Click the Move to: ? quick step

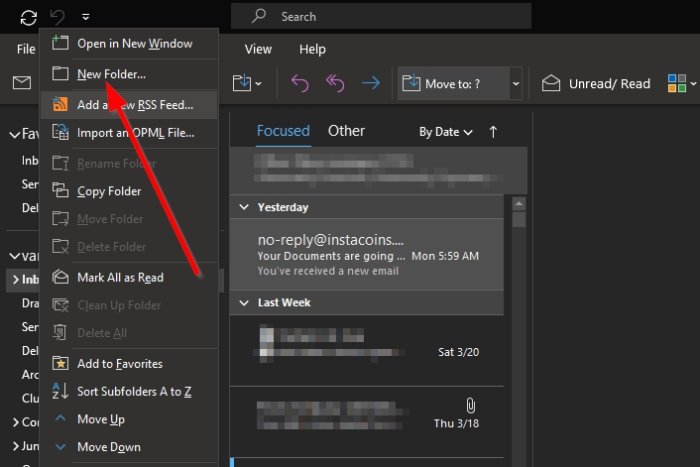pyautogui.click(x=453, y=83)
